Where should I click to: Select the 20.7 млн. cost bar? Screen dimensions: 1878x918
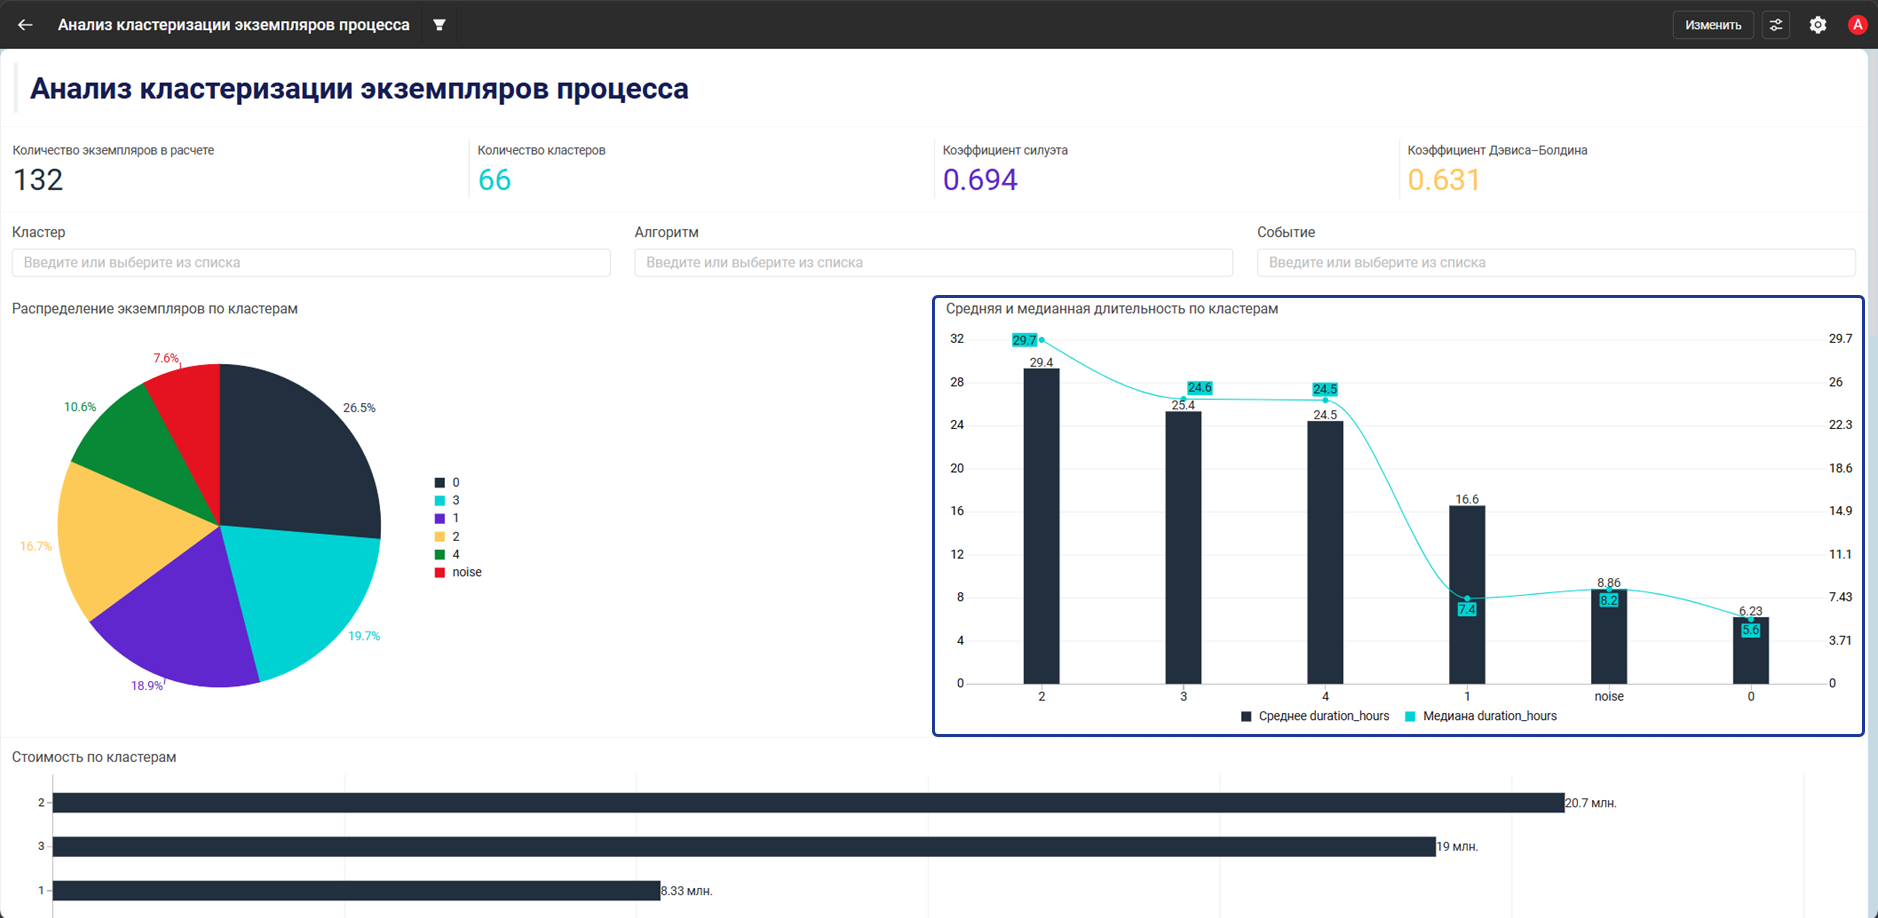(808, 802)
